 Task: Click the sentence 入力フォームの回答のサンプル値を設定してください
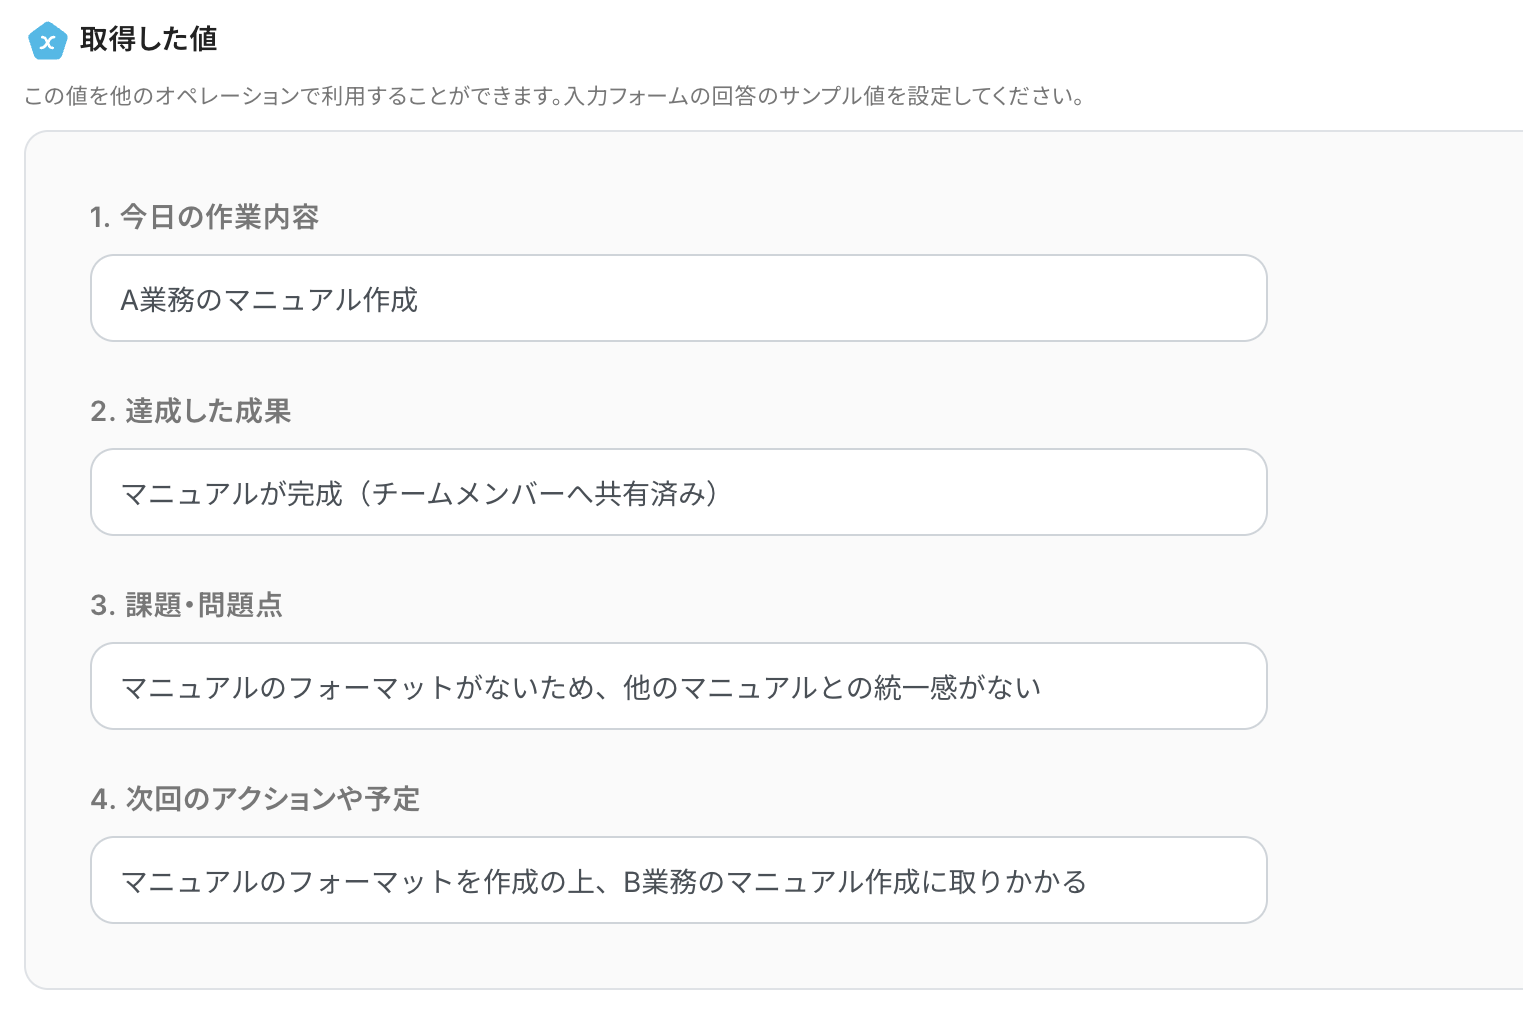click(x=822, y=97)
